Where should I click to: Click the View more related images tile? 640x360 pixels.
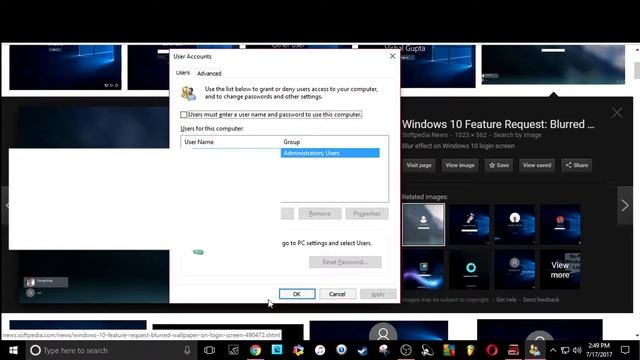pyautogui.click(x=560, y=269)
